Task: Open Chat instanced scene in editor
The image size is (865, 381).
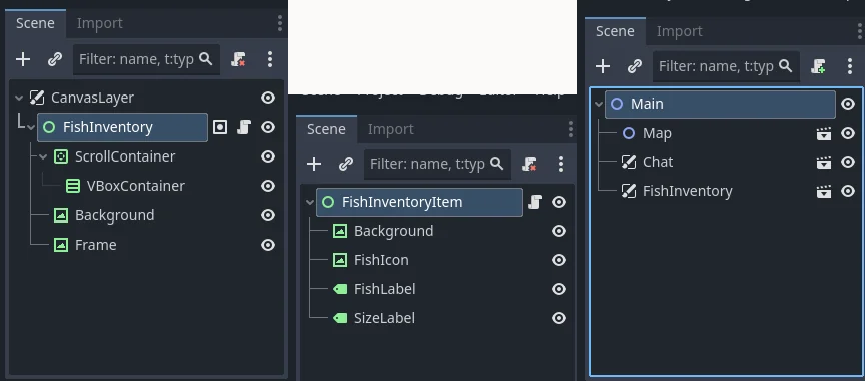Action: (x=824, y=163)
